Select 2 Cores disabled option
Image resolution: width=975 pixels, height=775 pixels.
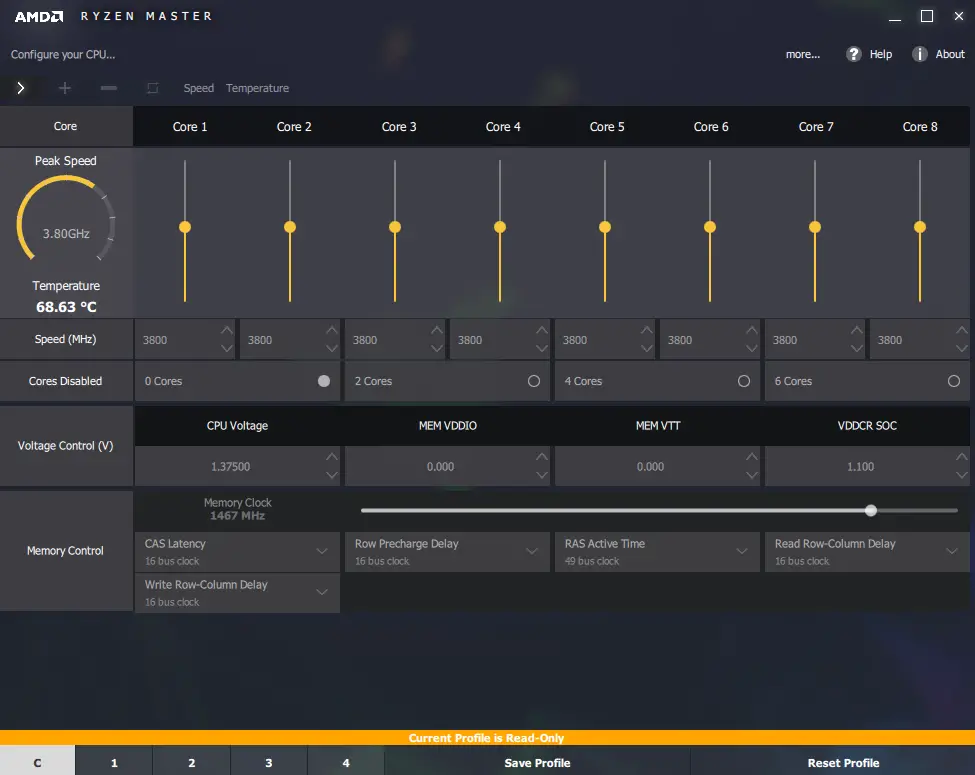click(x=534, y=381)
